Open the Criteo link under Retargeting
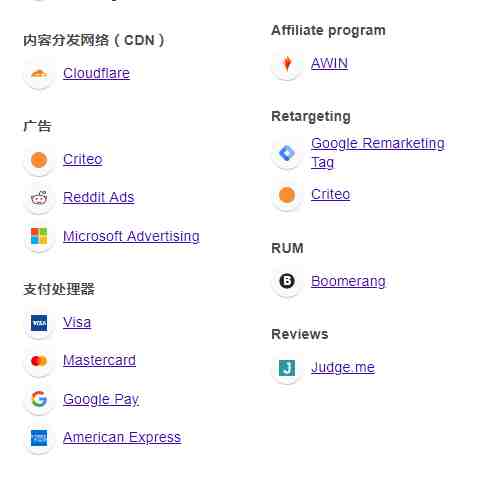The width and height of the screenshot is (485, 479). click(x=330, y=194)
